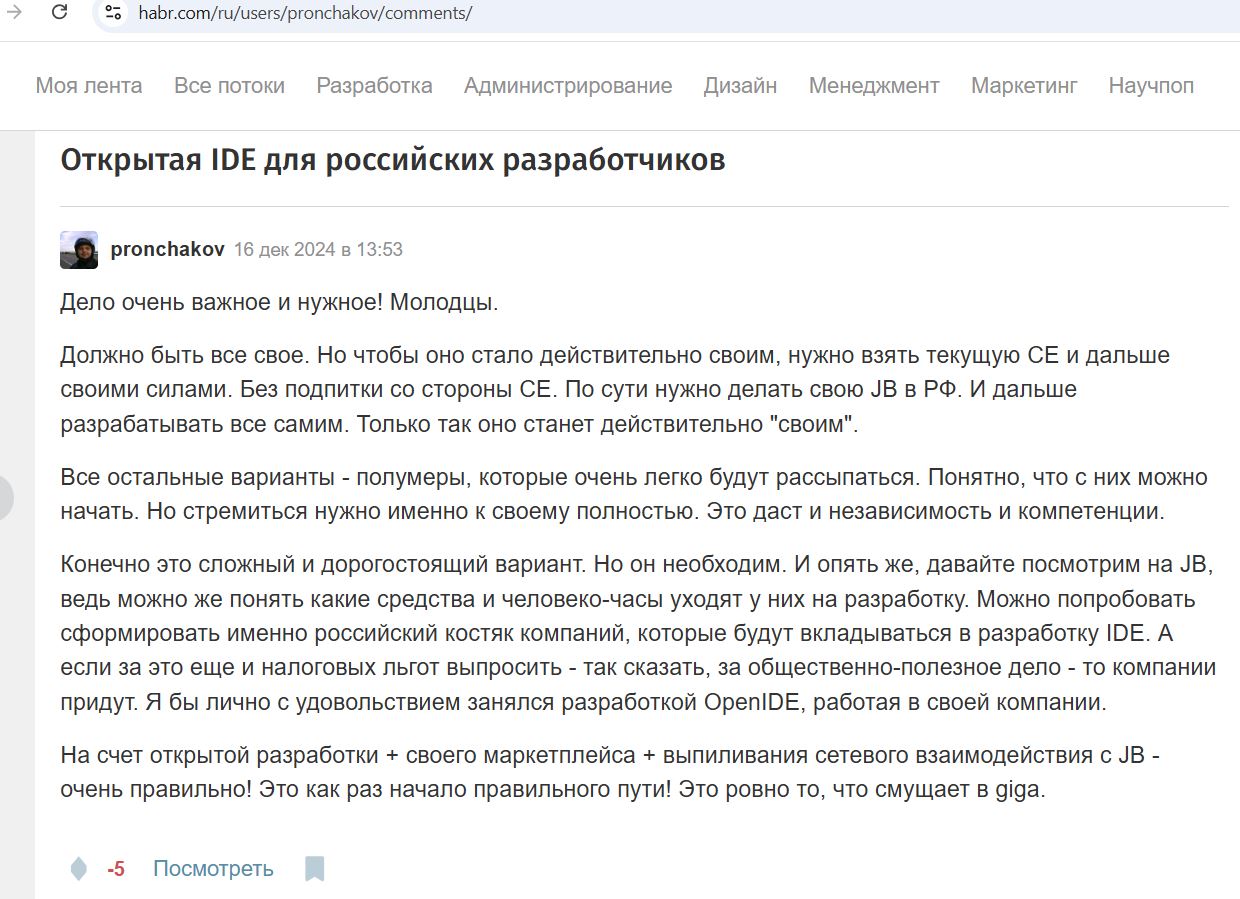Bookmark the comment with the bookmark icon
Screen dimensions: 1240x899
(x=315, y=869)
